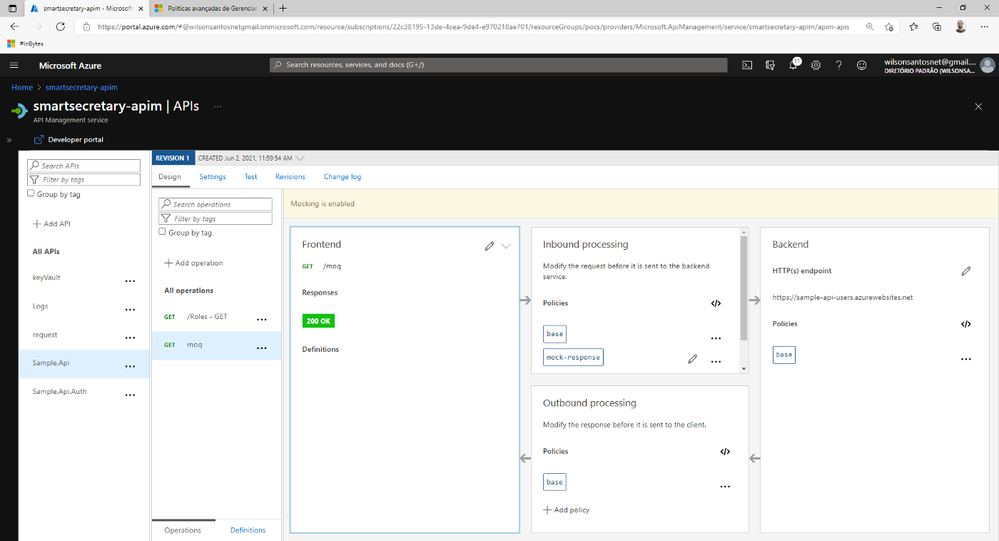Open the help question mark icon
This screenshot has height=541, width=999.
(x=838, y=65)
